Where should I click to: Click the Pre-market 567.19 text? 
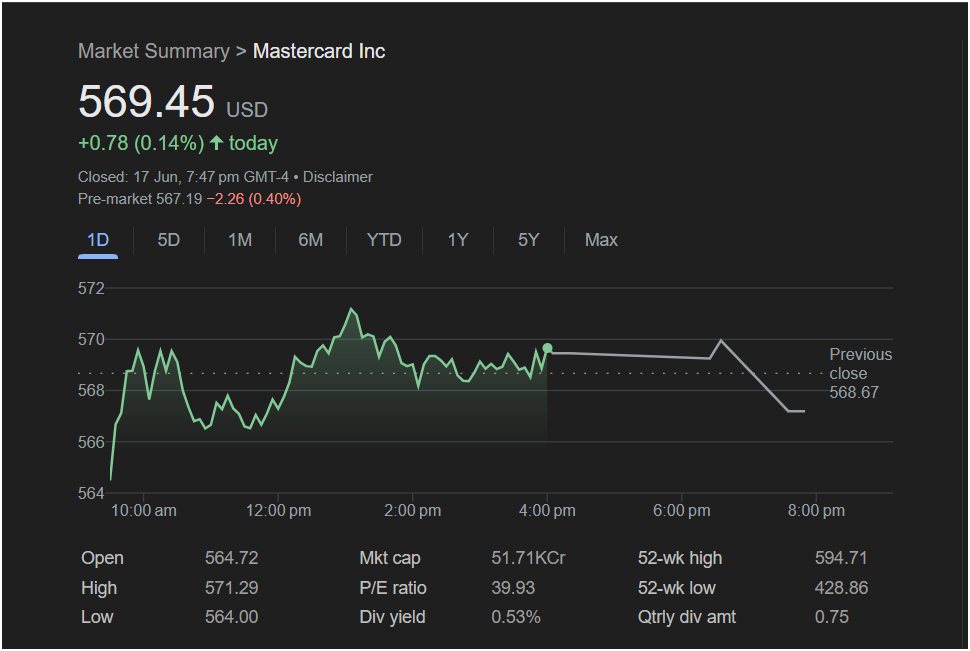click(140, 199)
